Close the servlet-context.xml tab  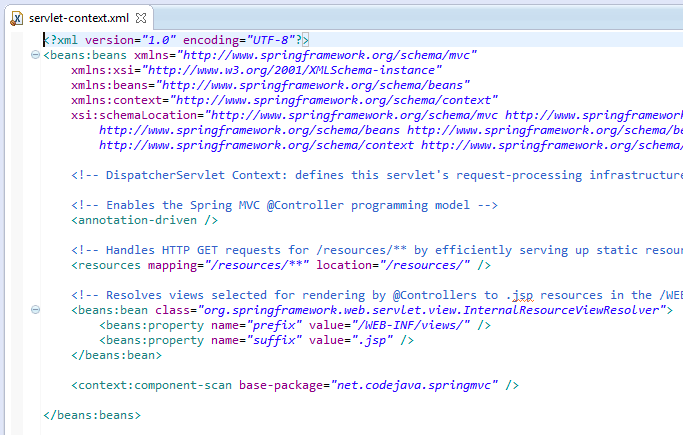141,18
